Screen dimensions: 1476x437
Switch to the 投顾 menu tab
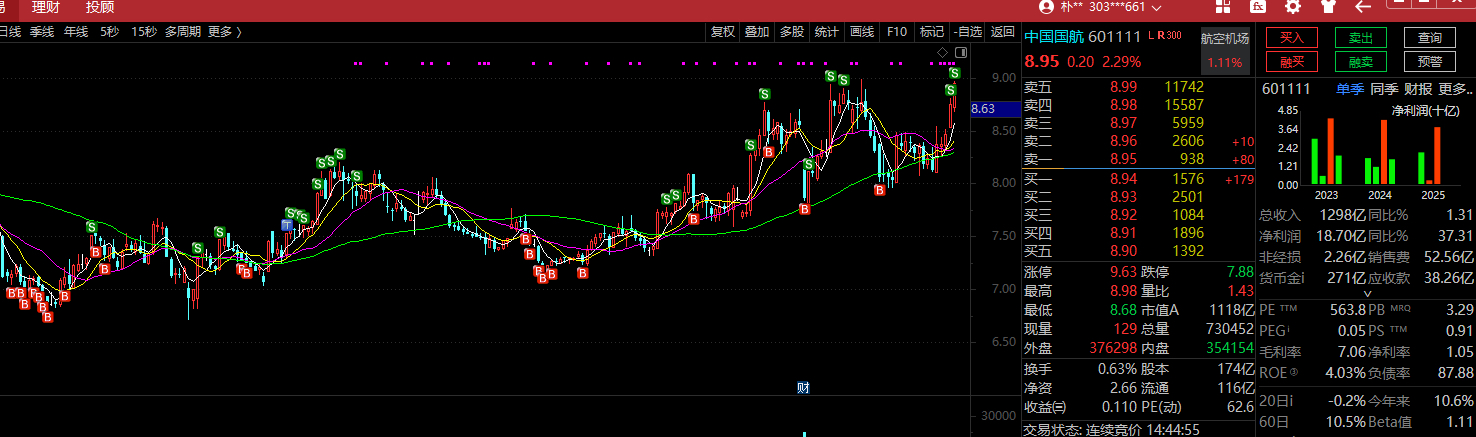[100, 7]
